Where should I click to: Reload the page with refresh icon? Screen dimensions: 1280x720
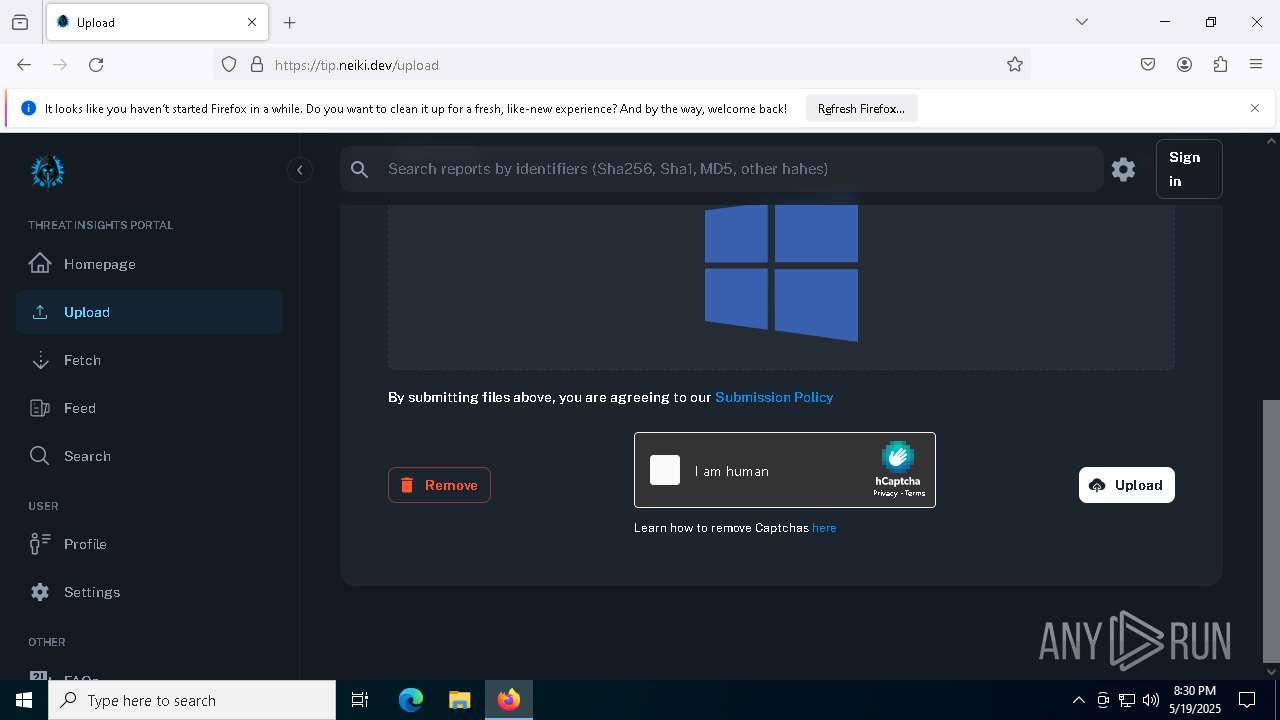point(96,65)
